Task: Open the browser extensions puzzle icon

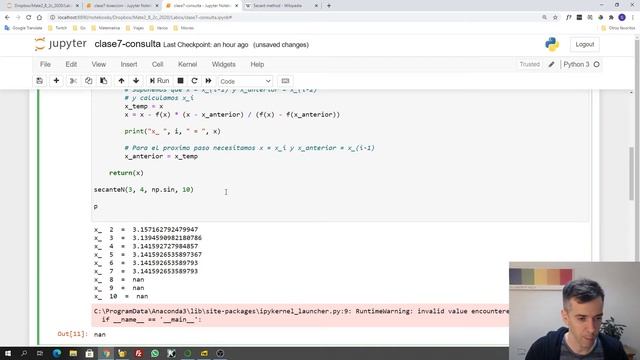Action: pos(611,18)
